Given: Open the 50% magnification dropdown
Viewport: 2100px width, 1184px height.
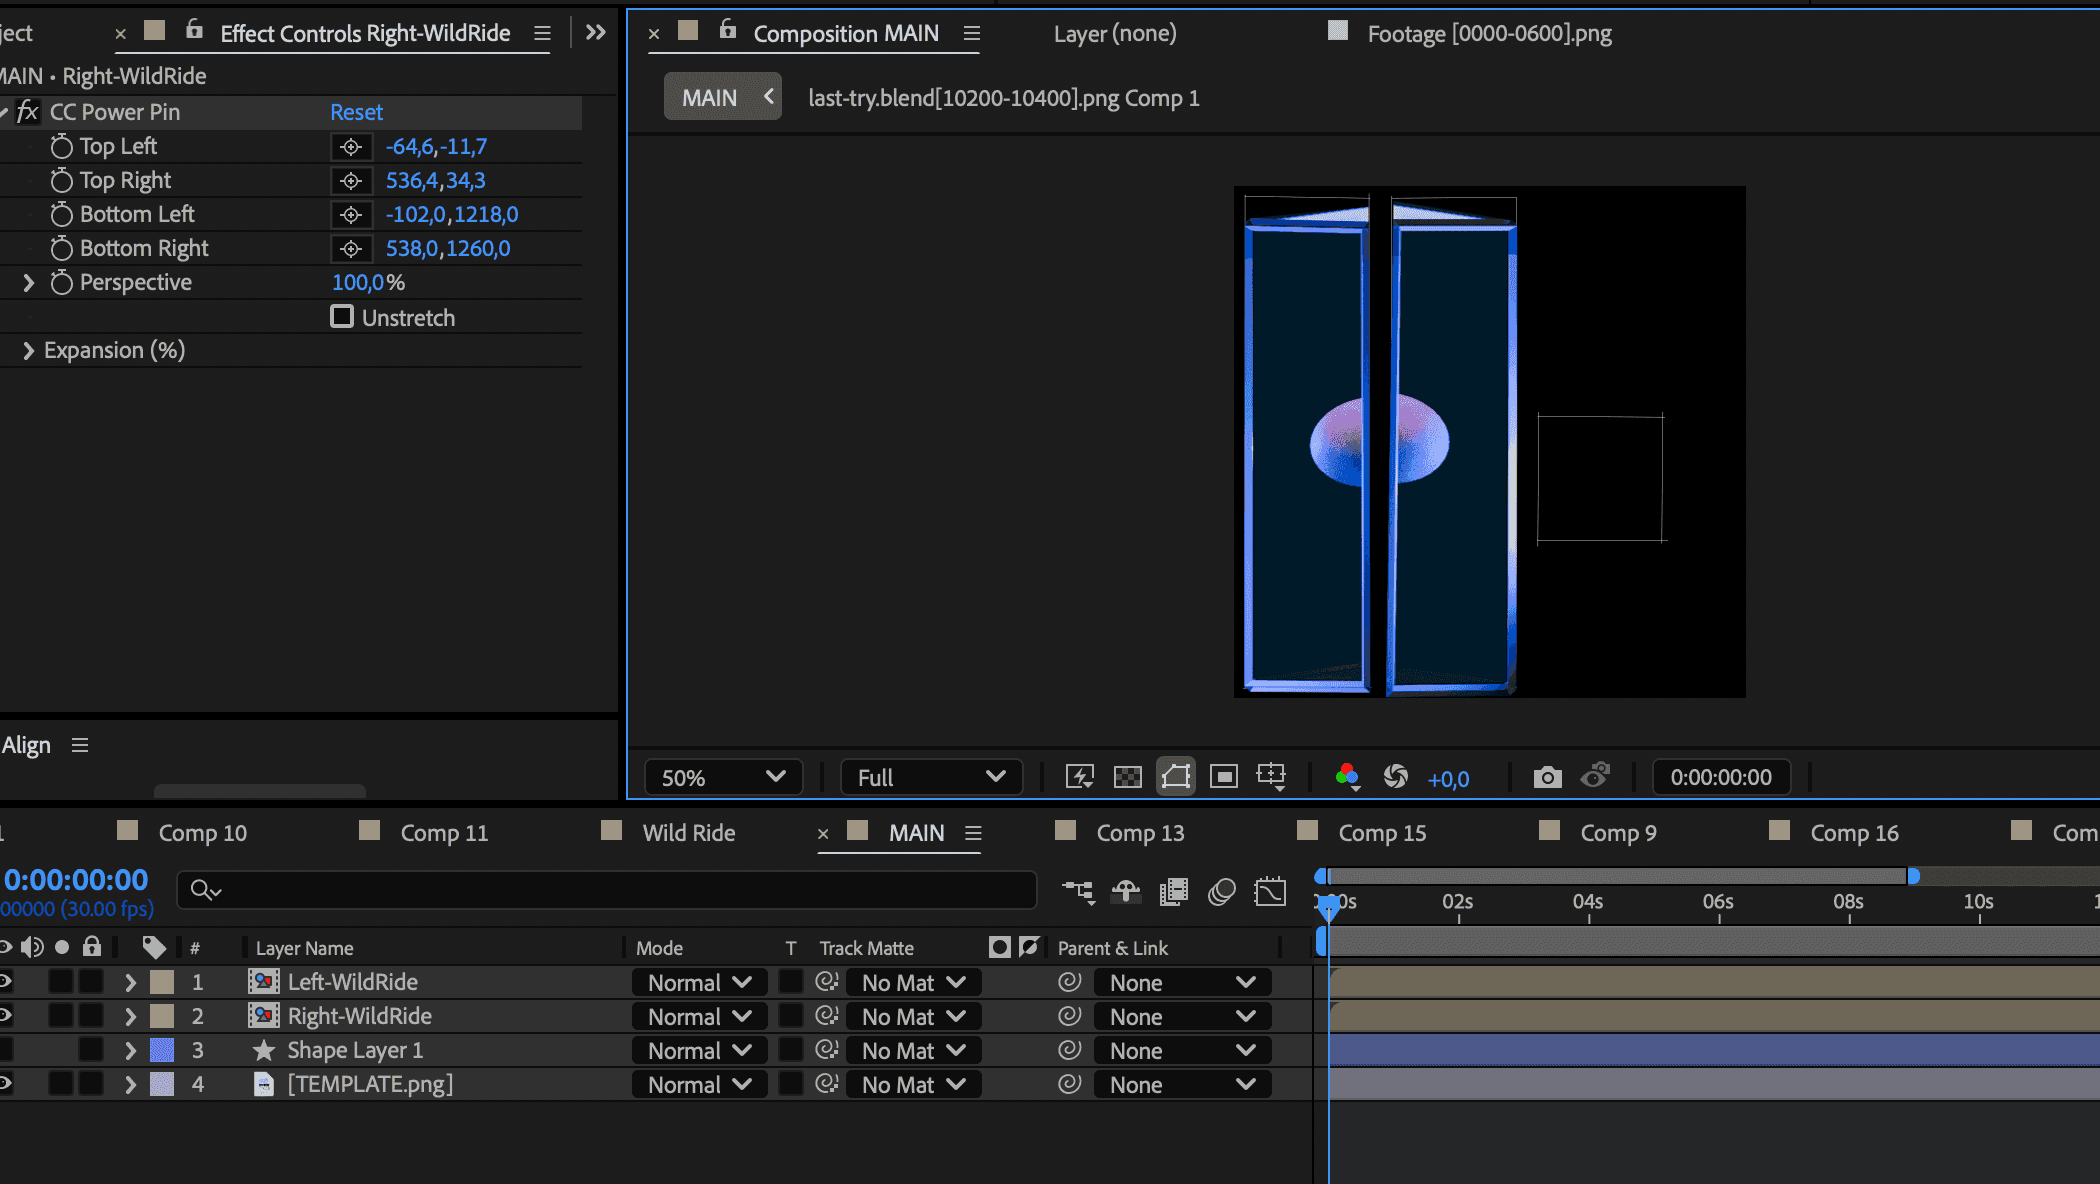Looking at the screenshot, I should point(722,777).
